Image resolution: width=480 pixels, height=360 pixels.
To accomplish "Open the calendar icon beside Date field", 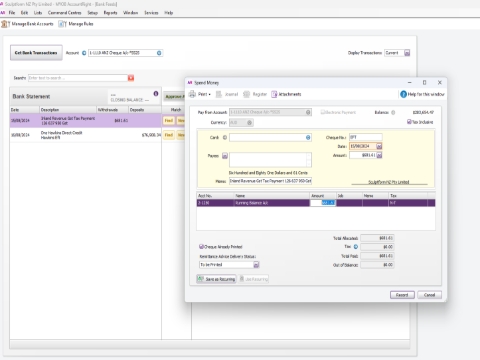I will point(379,146).
